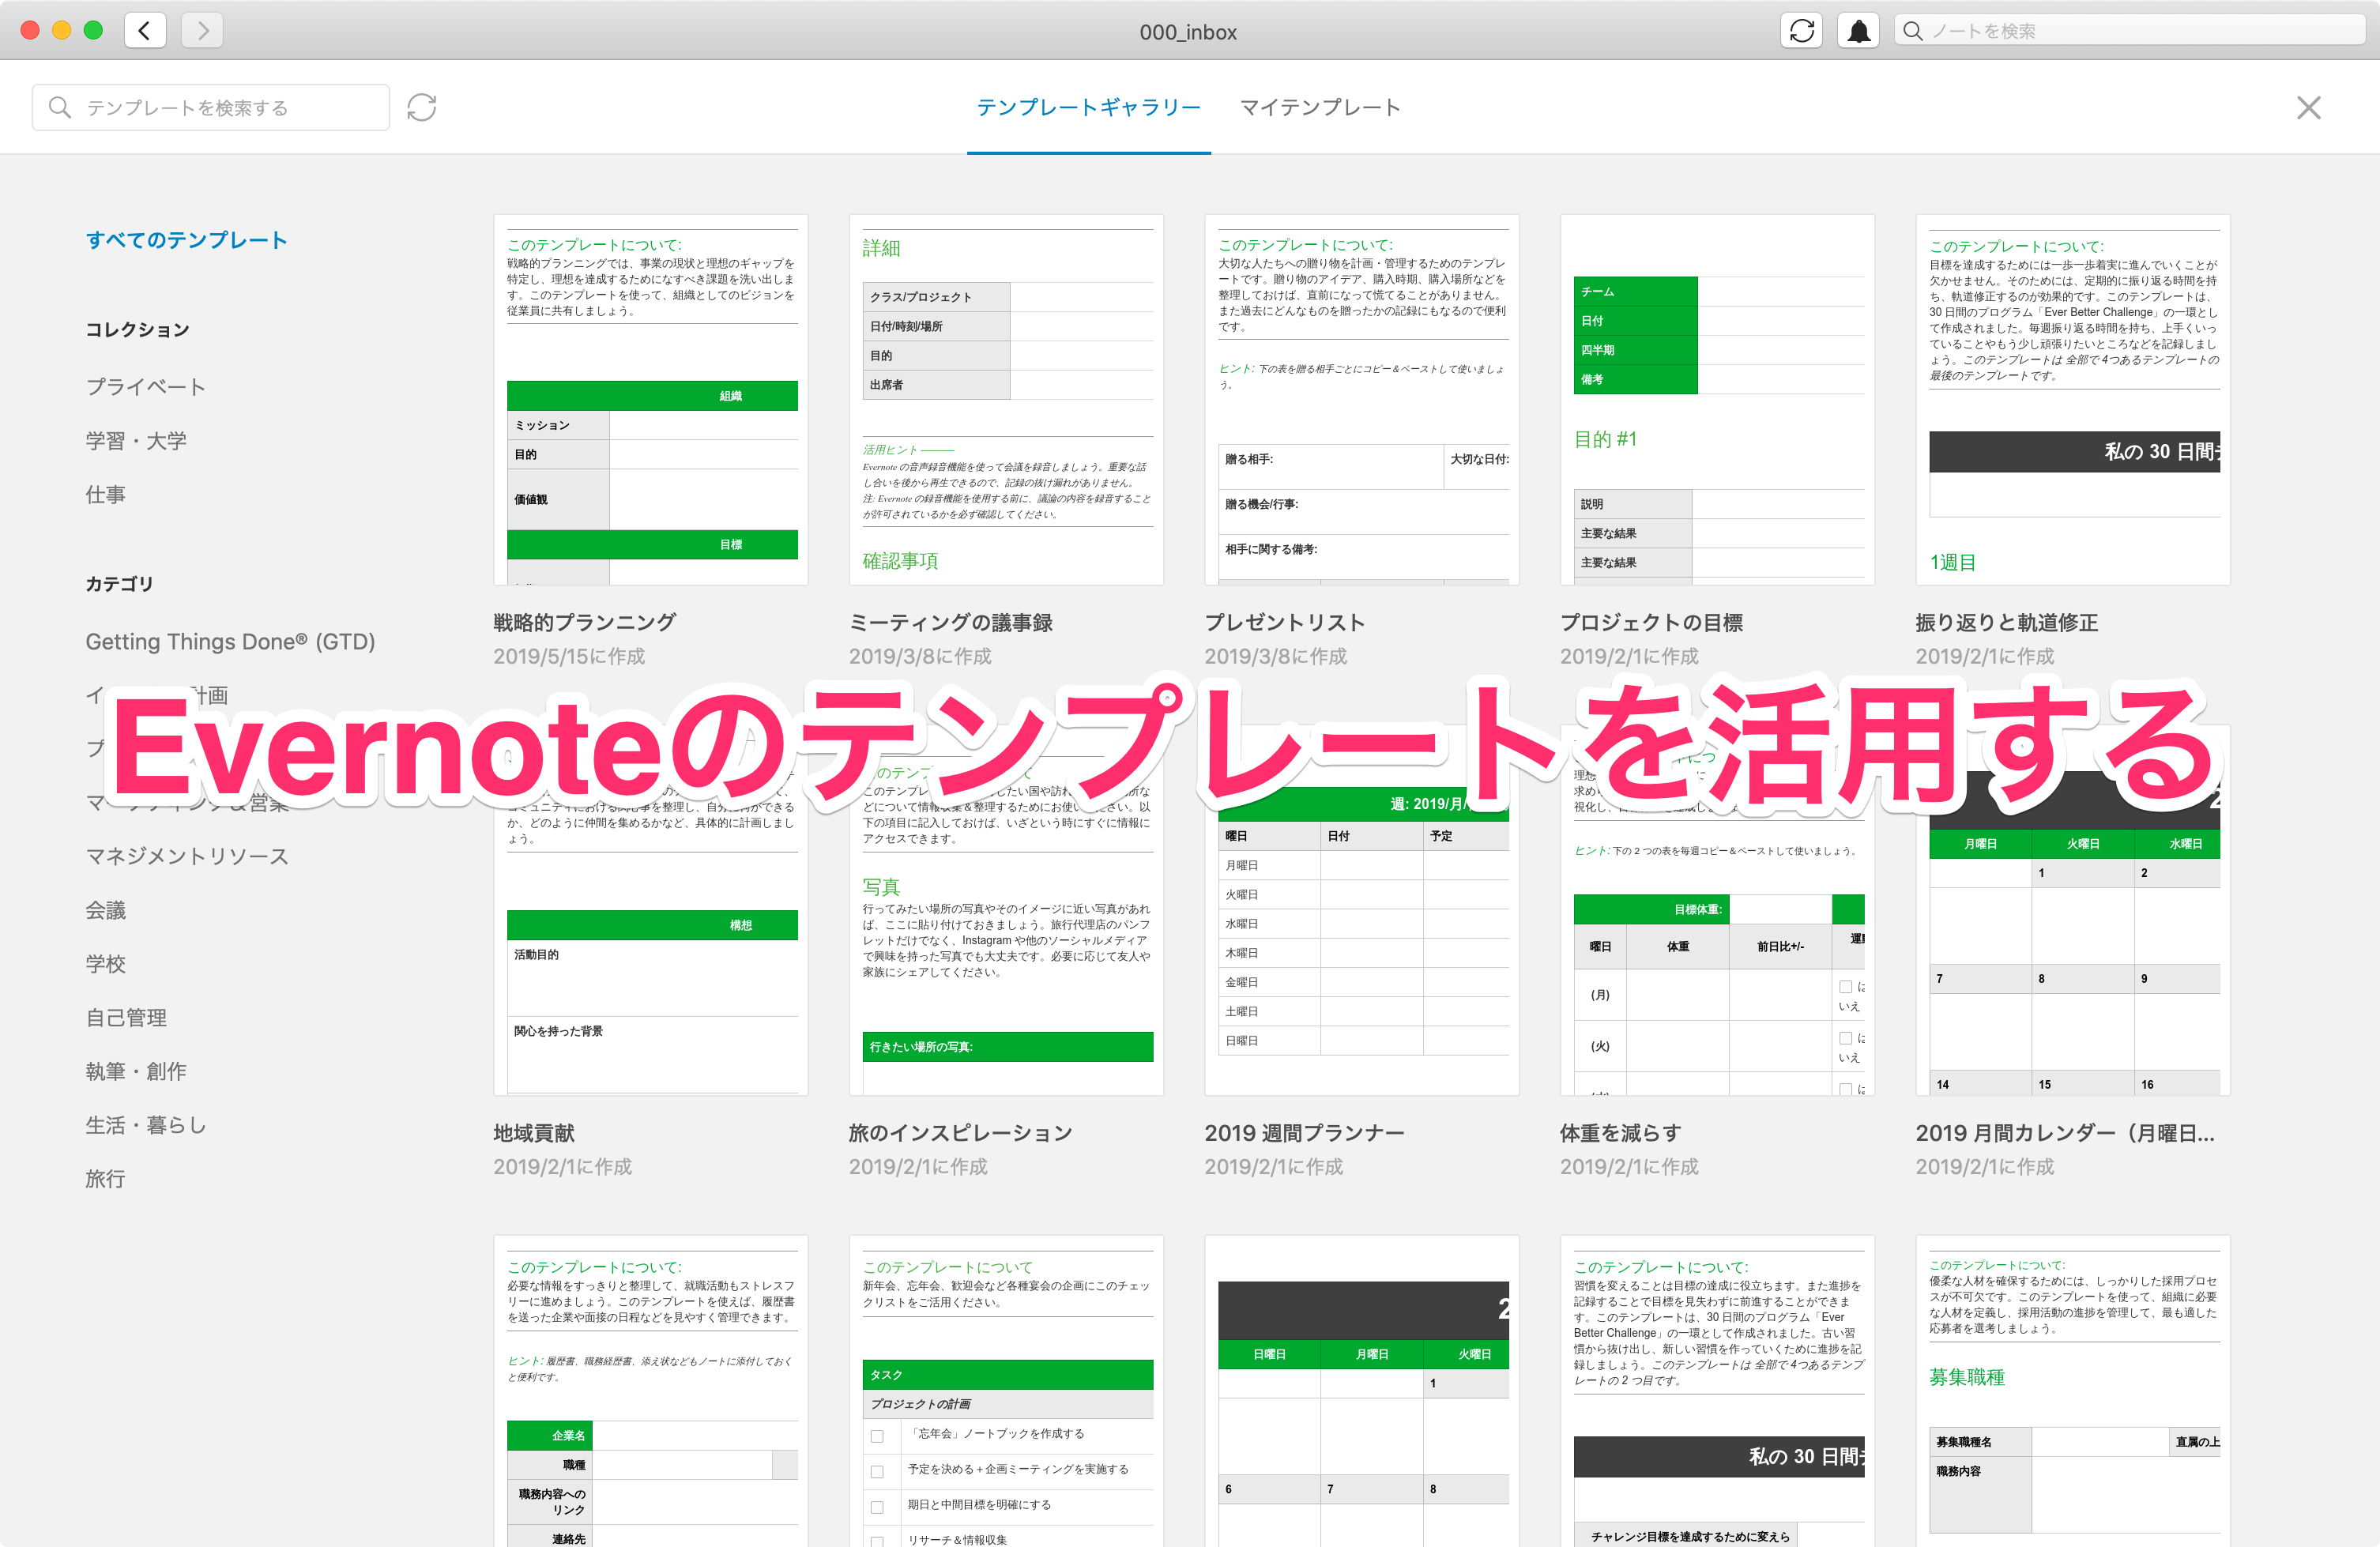Open ミーティングの議事録 template thumbnail
The height and width of the screenshot is (1547, 2380).
pyautogui.click(x=1006, y=400)
